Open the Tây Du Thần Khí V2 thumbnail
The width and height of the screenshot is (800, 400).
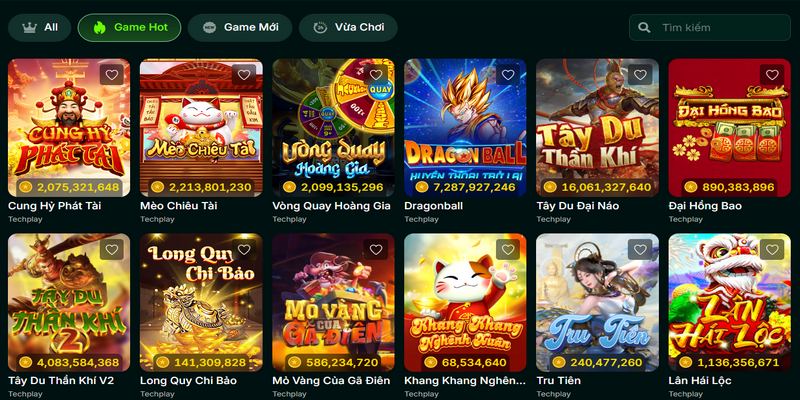point(69,303)
